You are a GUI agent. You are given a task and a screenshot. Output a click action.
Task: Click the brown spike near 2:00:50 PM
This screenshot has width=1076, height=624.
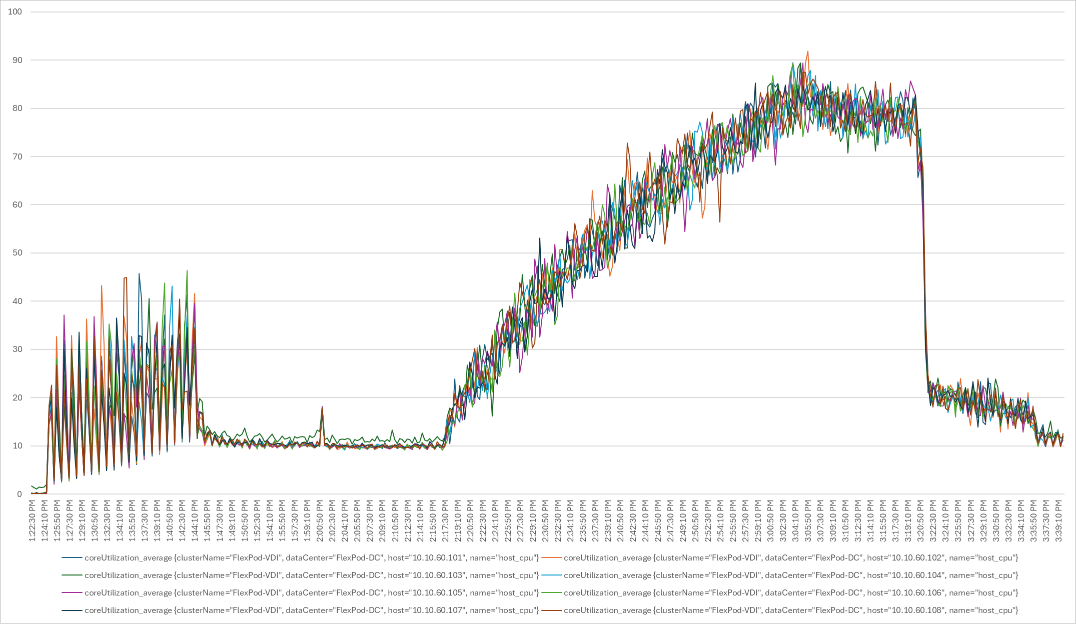click(322, 408)
